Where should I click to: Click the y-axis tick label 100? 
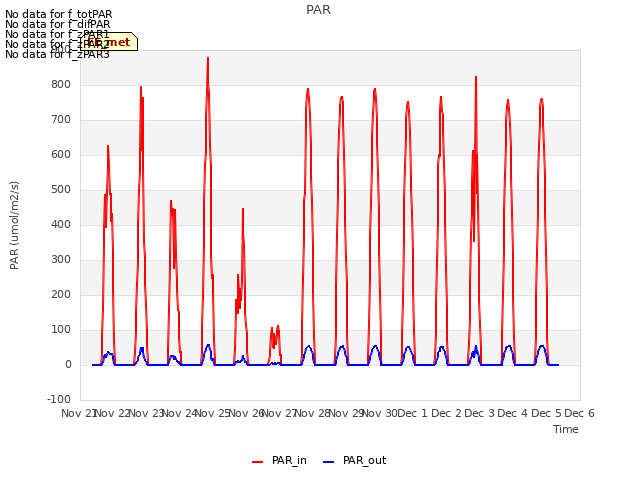(x=61, y=330)
